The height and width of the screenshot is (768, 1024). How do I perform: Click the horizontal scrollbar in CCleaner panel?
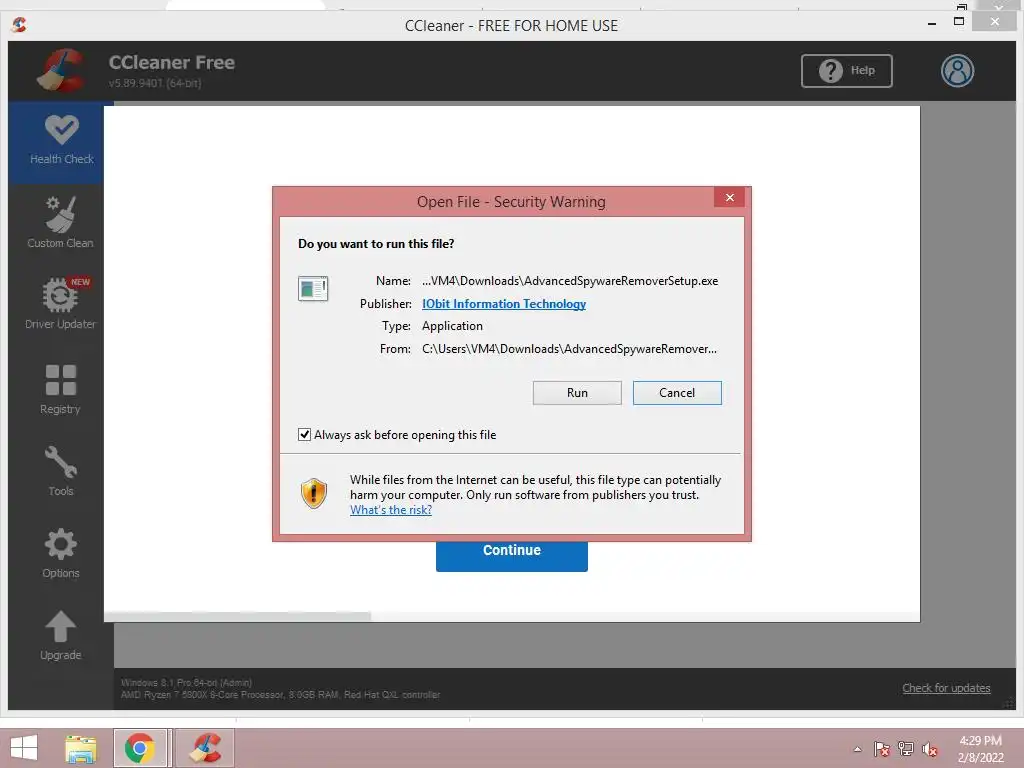click(x=238, y=616)
